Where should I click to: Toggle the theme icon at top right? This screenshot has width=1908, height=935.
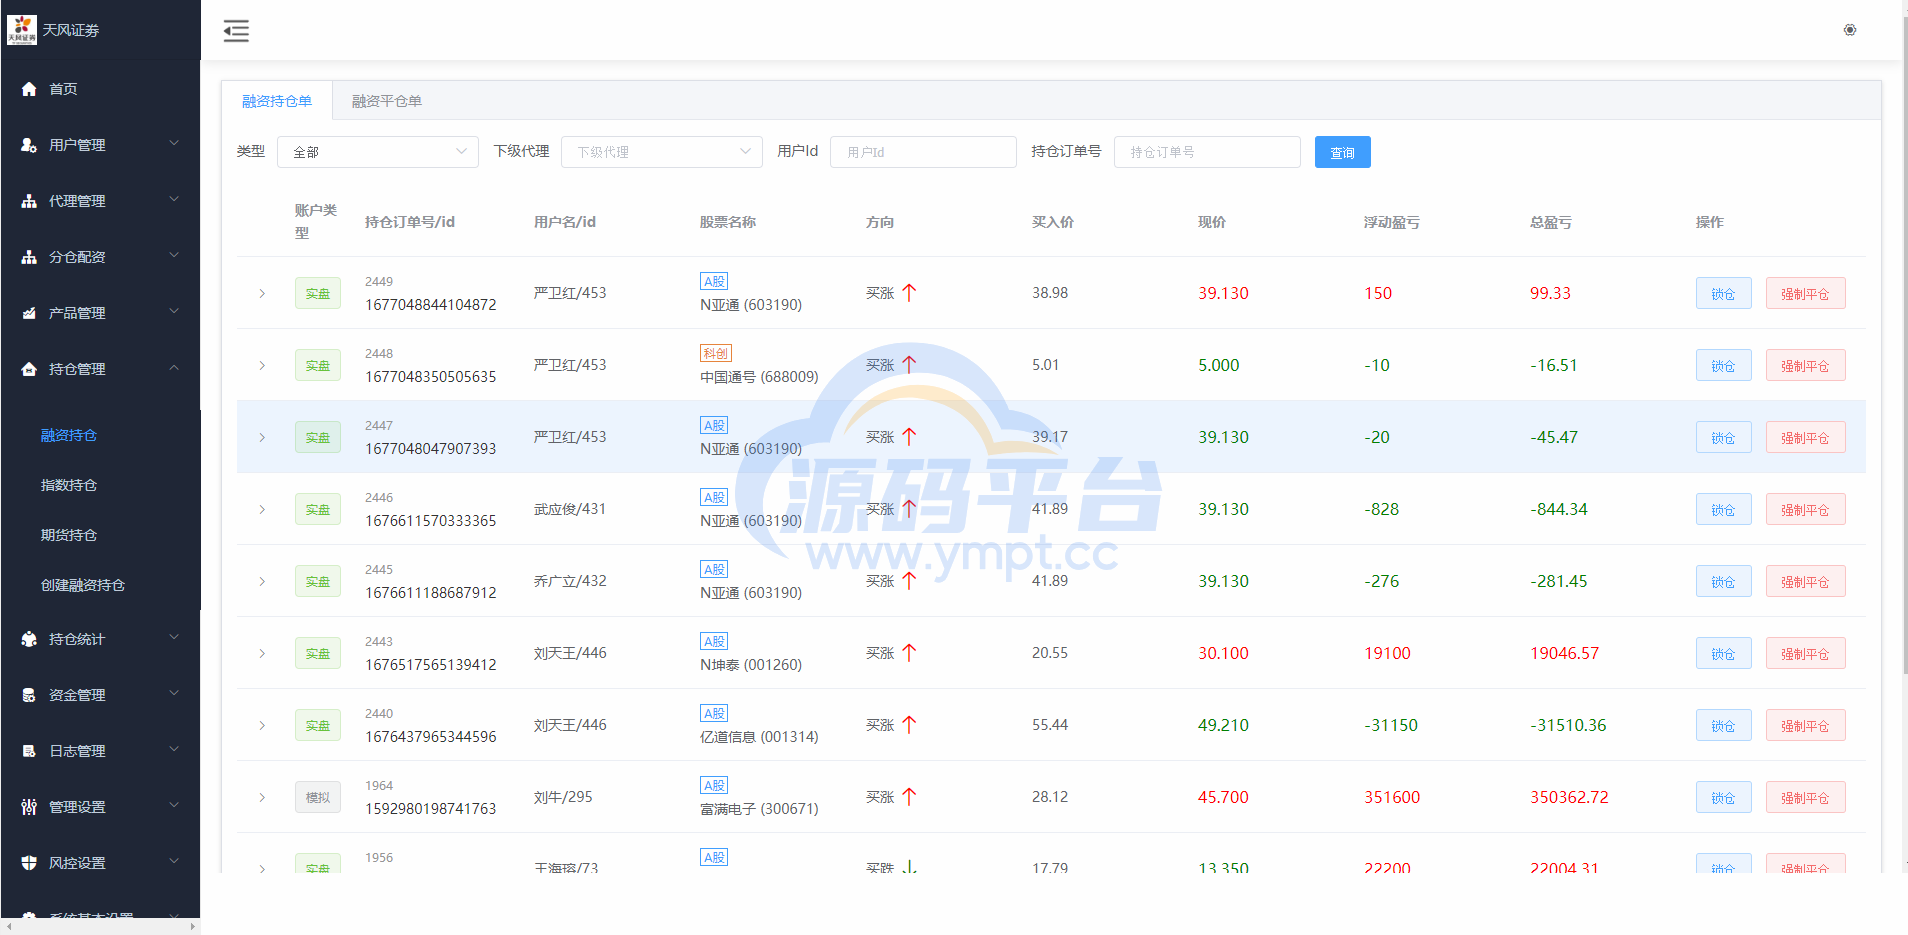tap(1850, 30)
